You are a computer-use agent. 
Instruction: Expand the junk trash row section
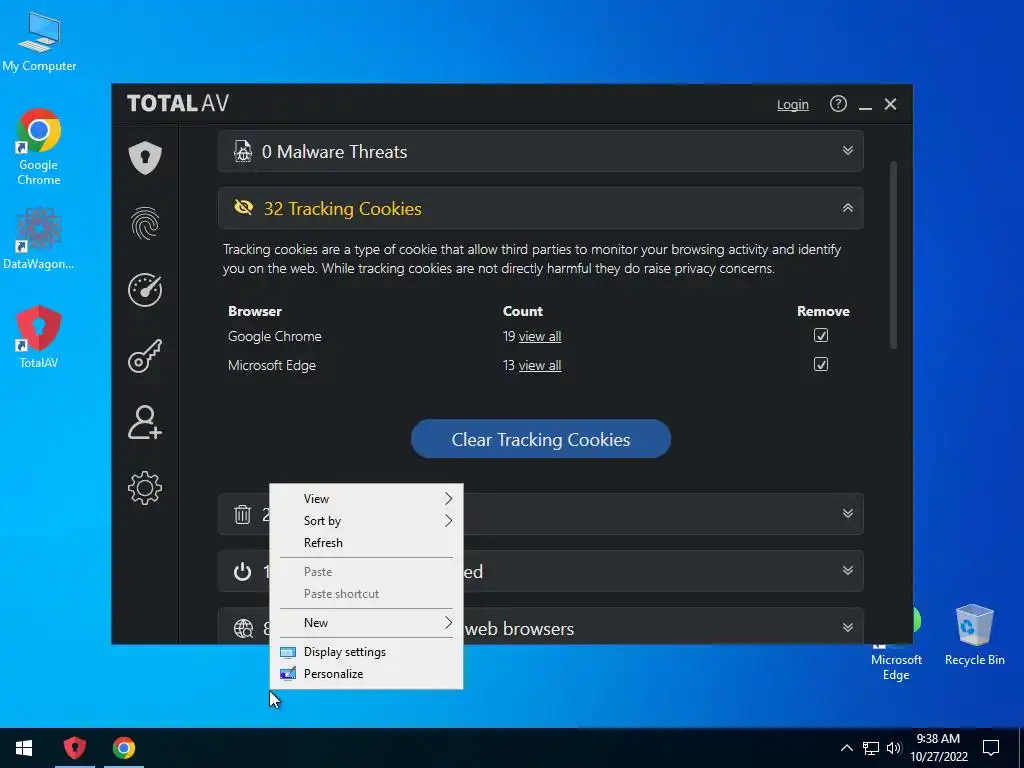(848, 513)
